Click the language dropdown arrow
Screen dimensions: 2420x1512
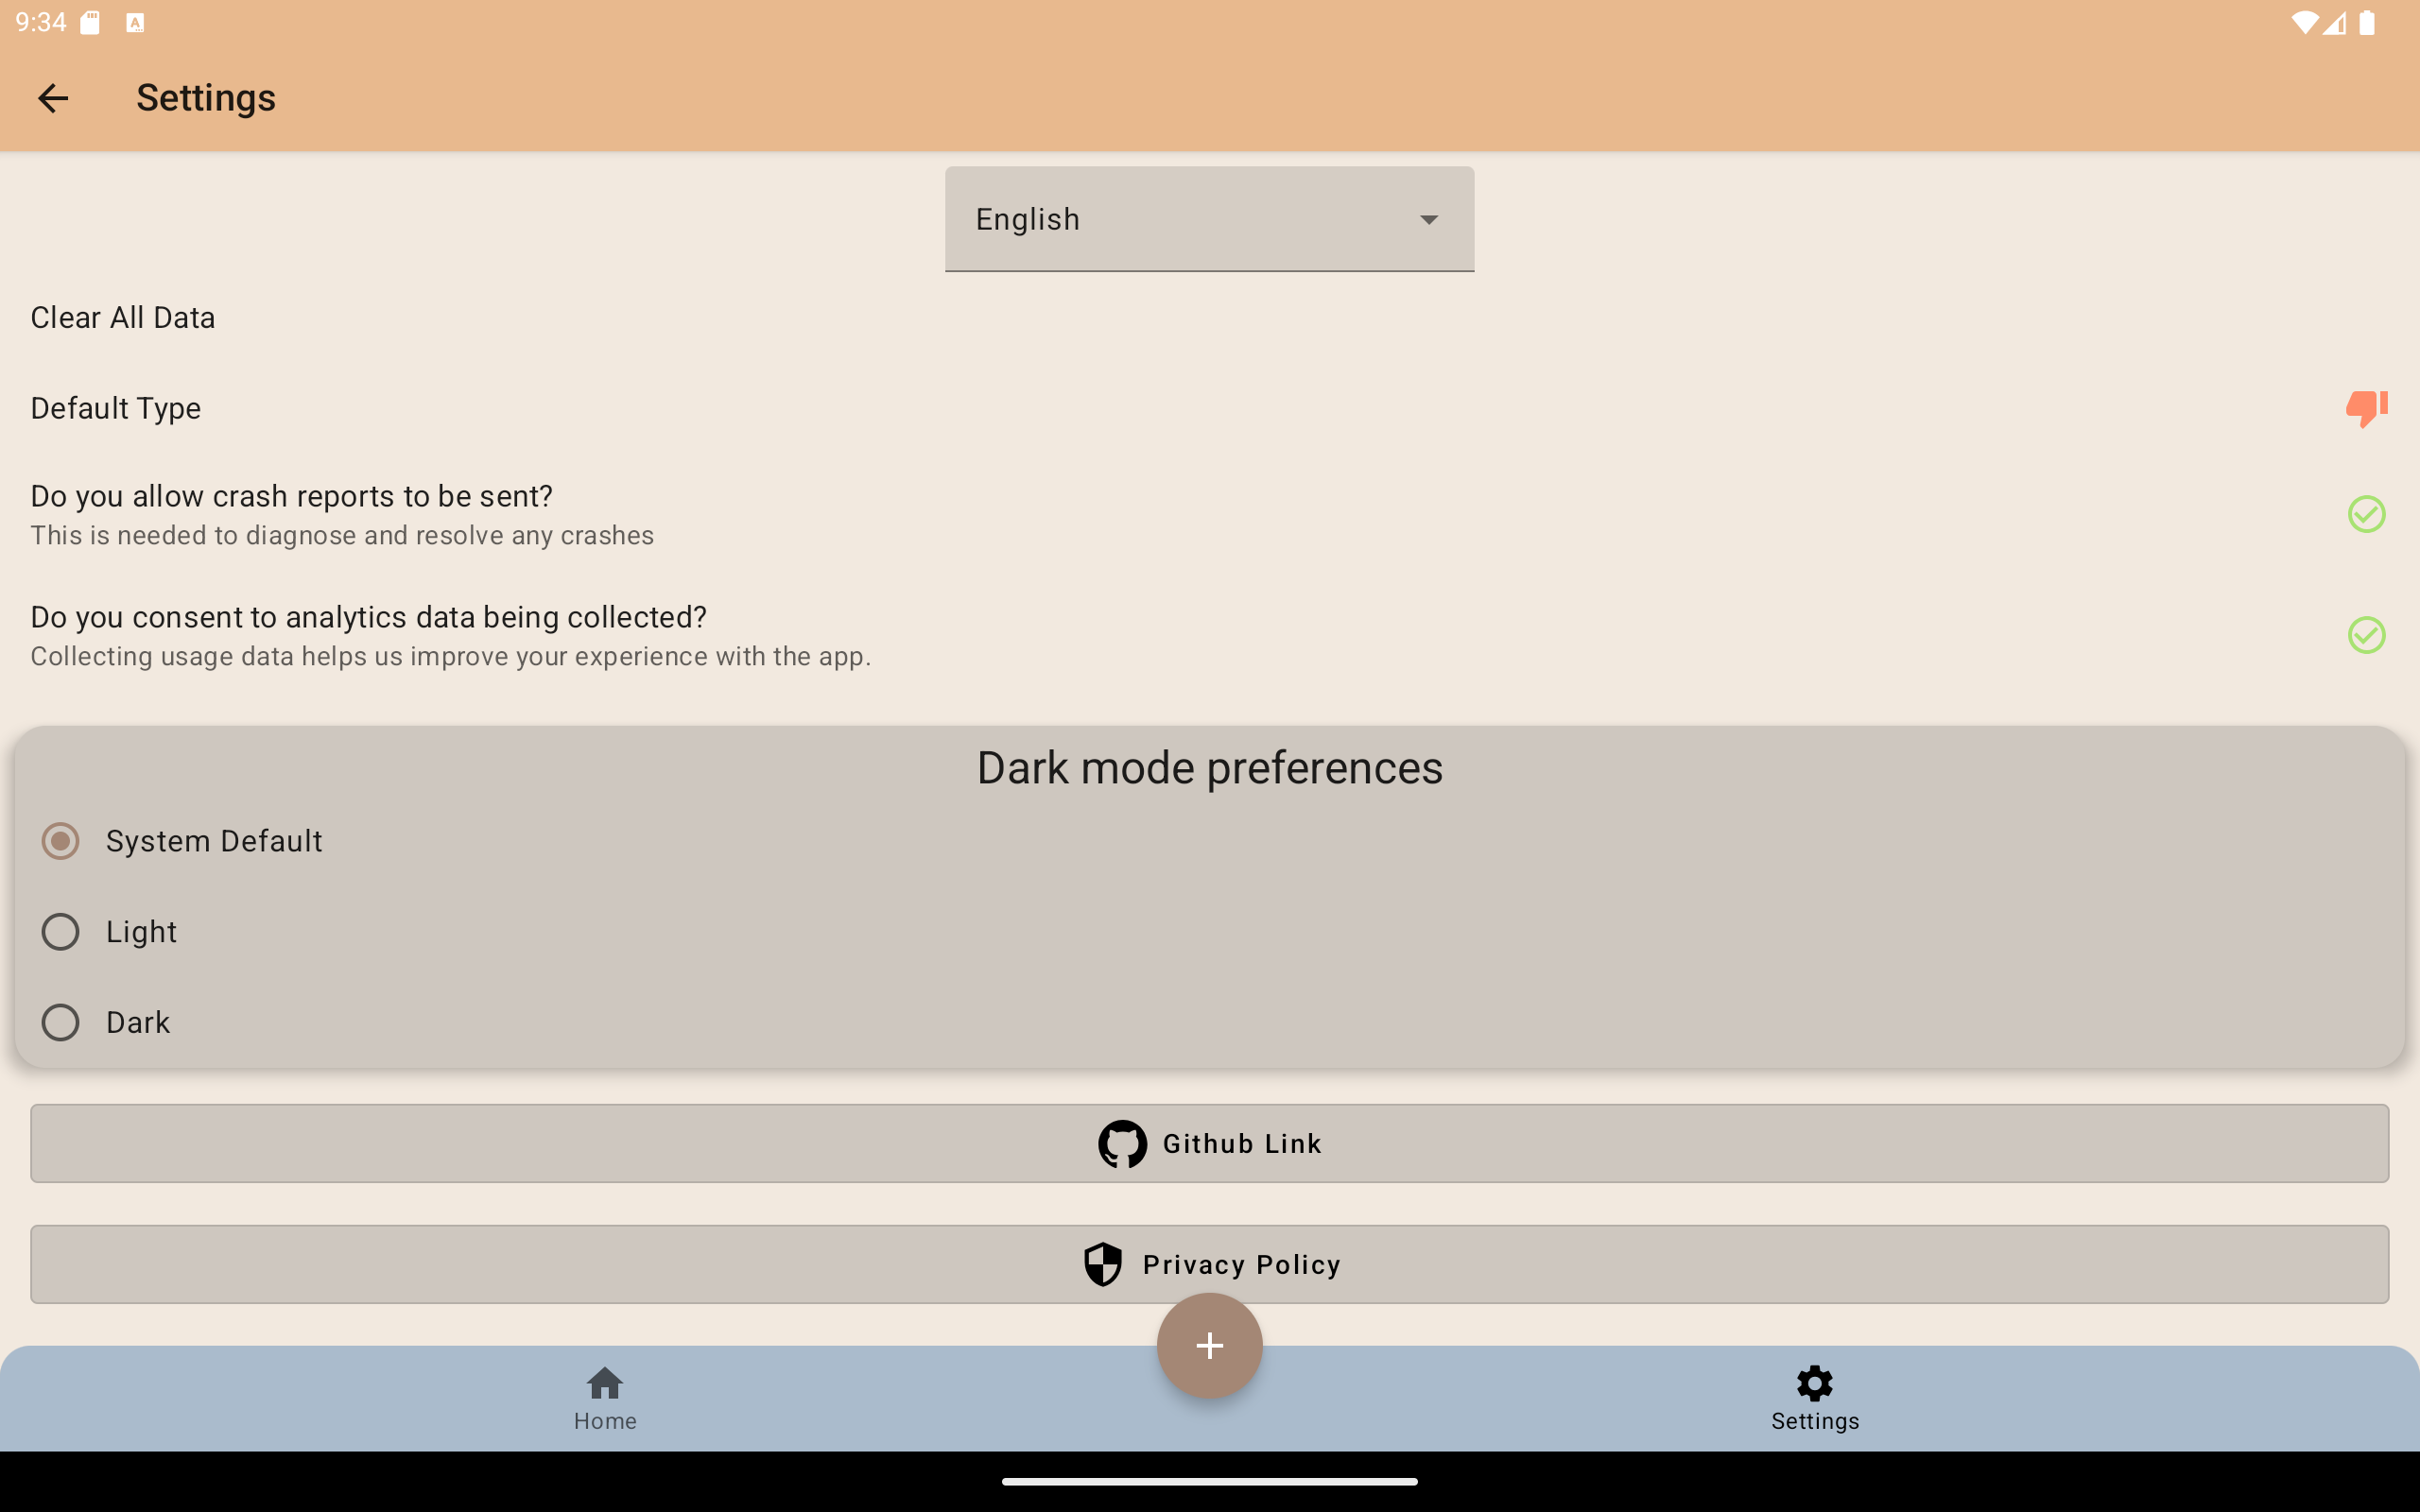coord(1429,219)
